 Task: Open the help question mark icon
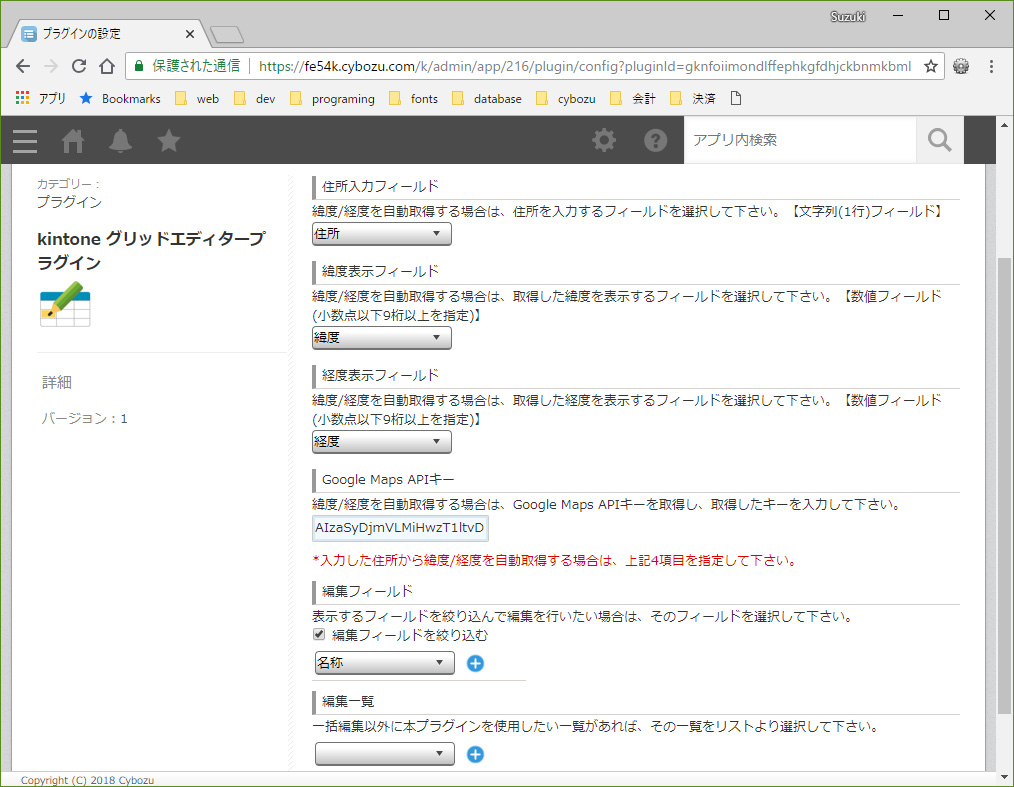[x=655, y=141]
